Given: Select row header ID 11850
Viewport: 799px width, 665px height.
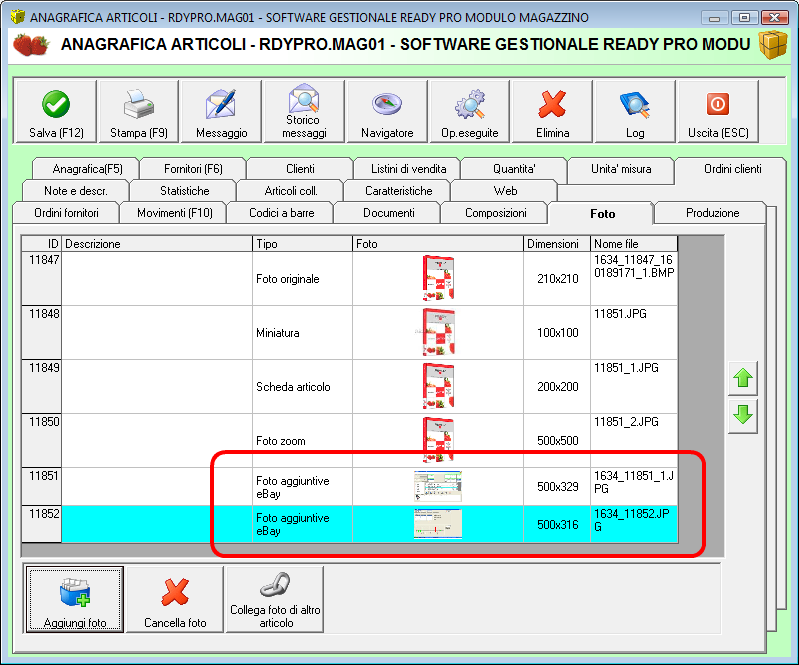Looking at the screenshot, I should click(x=41, y=440).
